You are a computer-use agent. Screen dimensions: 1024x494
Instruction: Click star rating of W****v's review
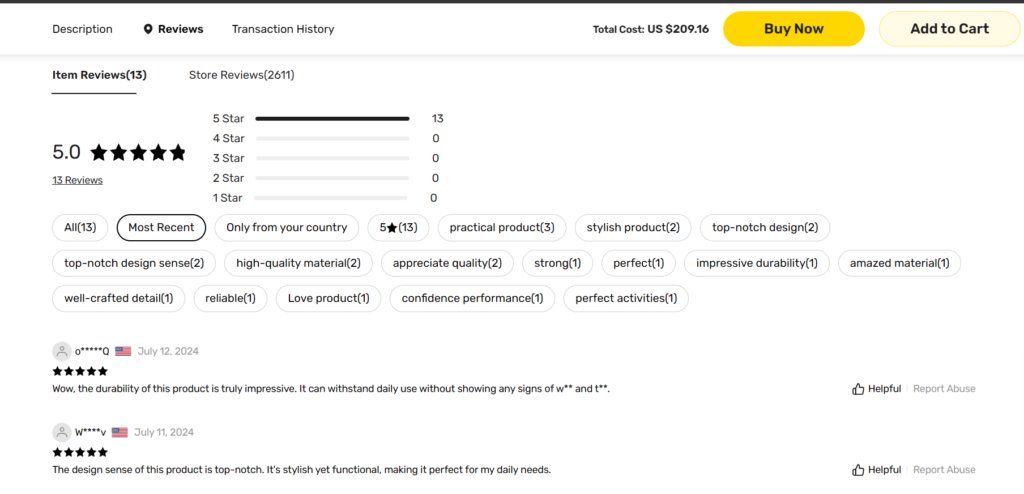point(80,452)
